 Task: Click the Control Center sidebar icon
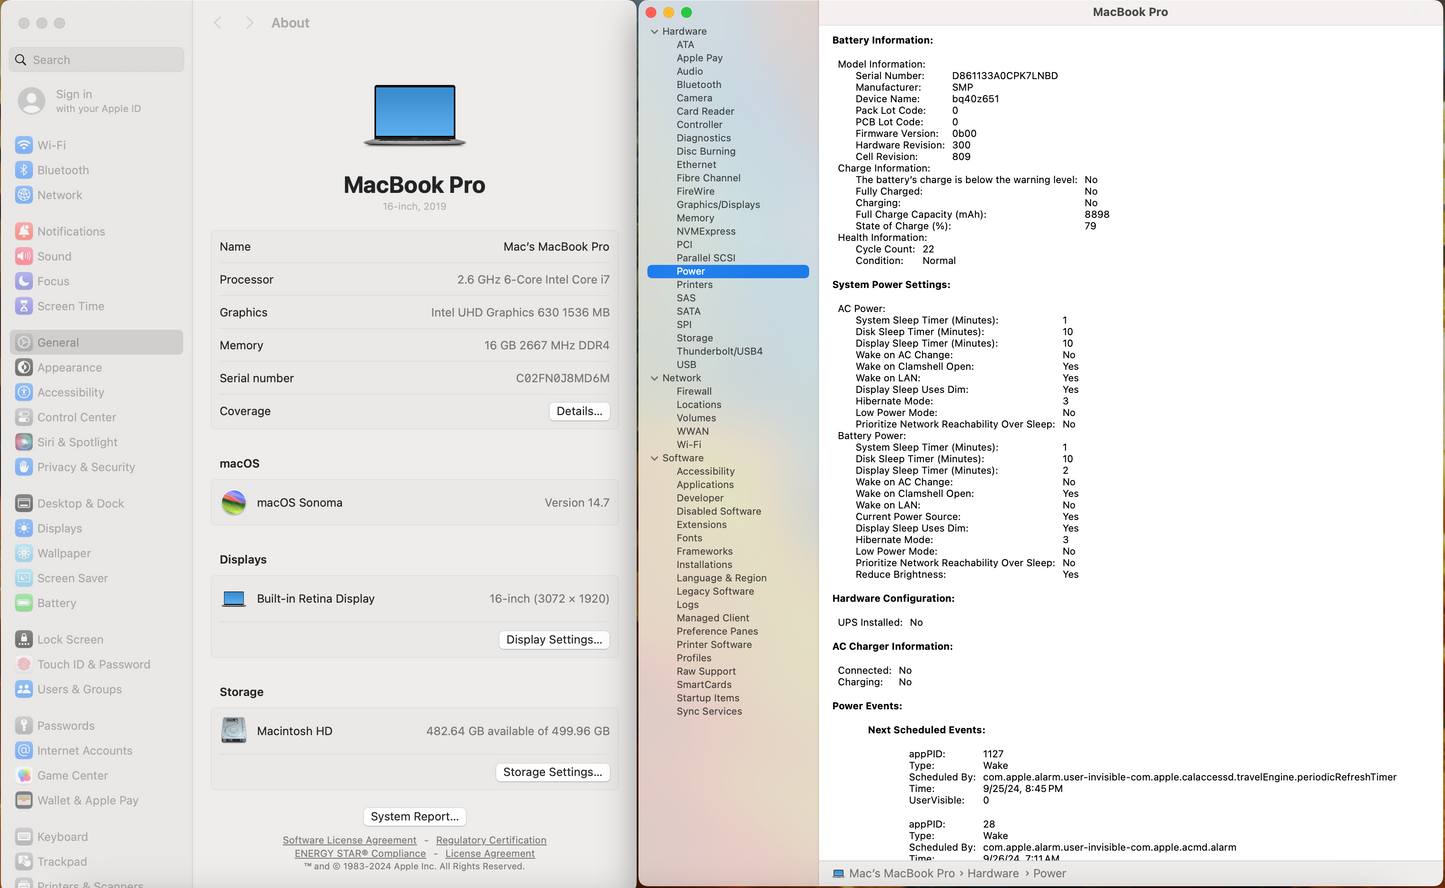pyautogui.click(x=24, y=417)
